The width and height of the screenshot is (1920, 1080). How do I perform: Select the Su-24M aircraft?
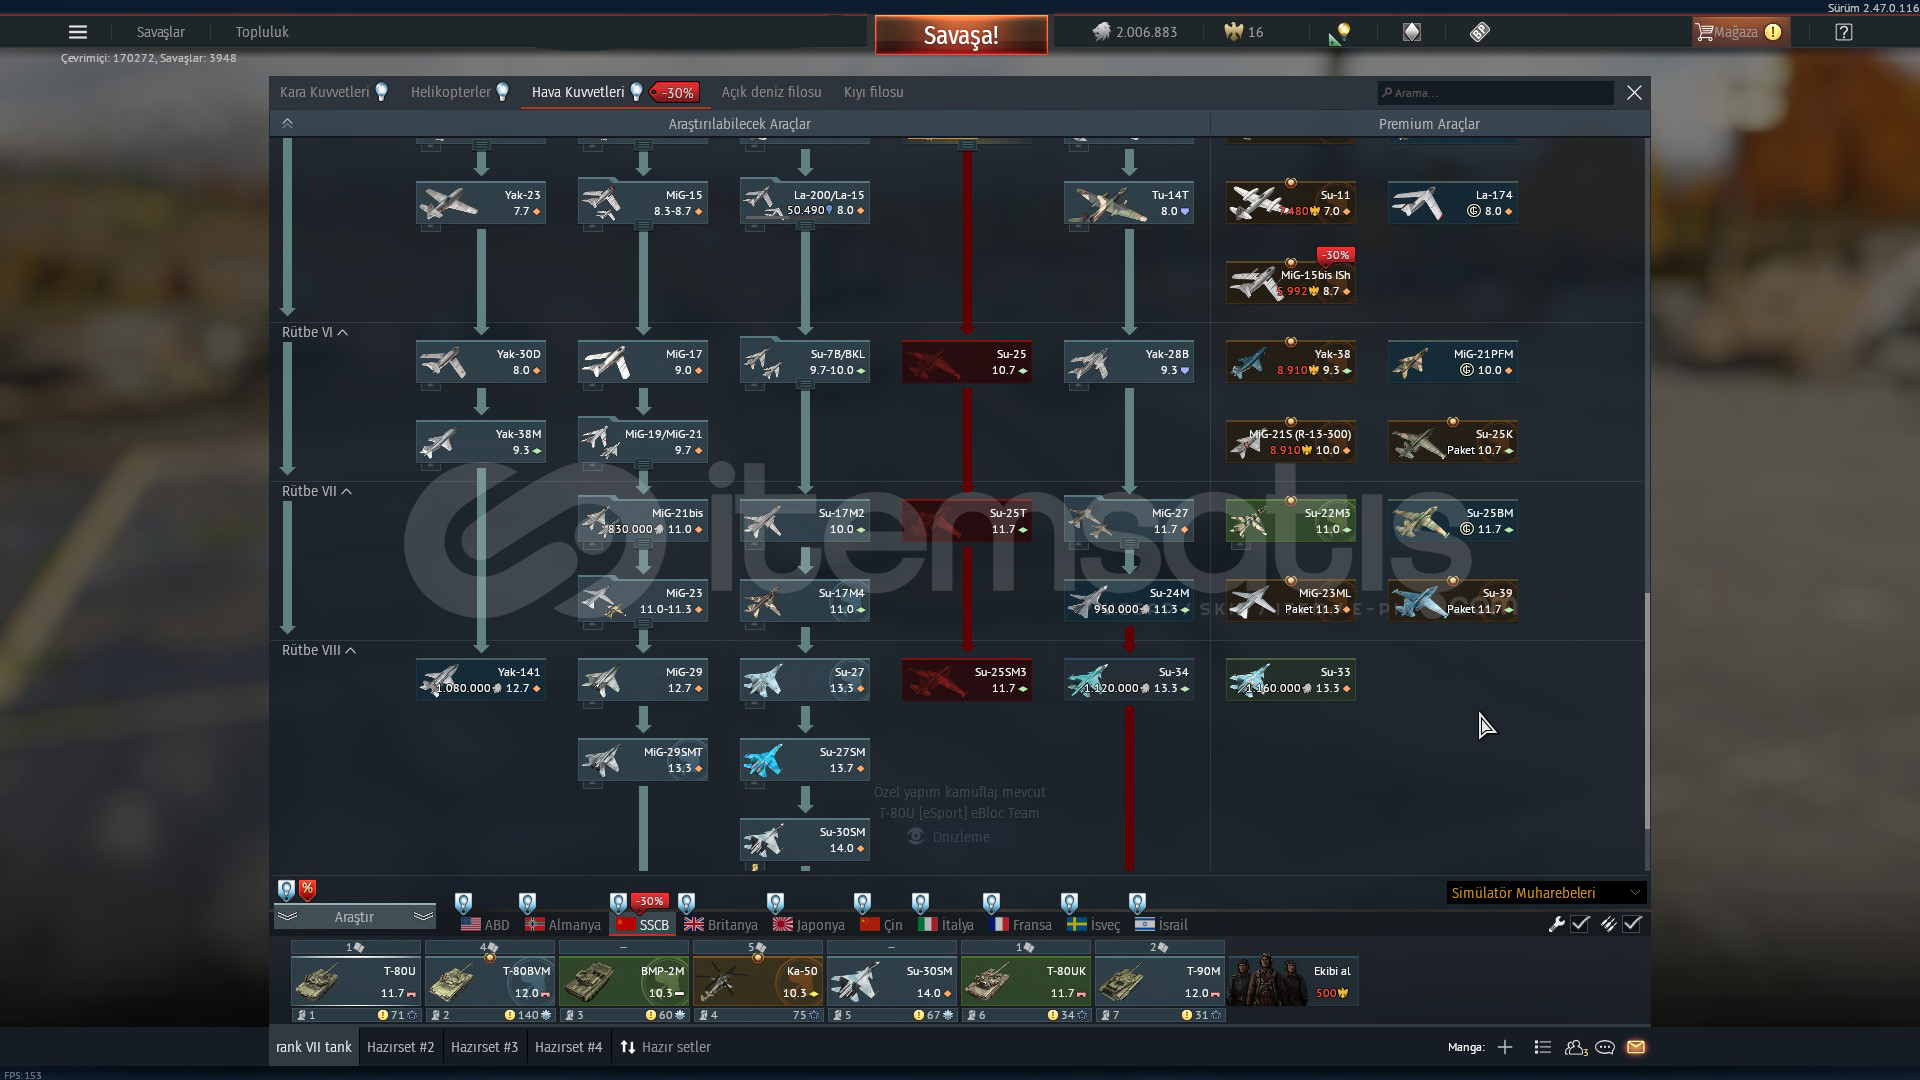[1129, 600]
